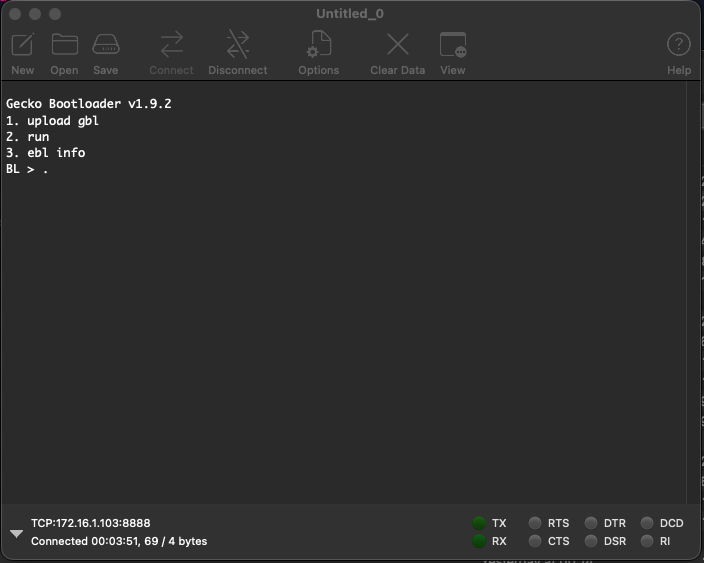Click the RI status indicator
Viewport: 704px width, 563px height.
(647, 541)
